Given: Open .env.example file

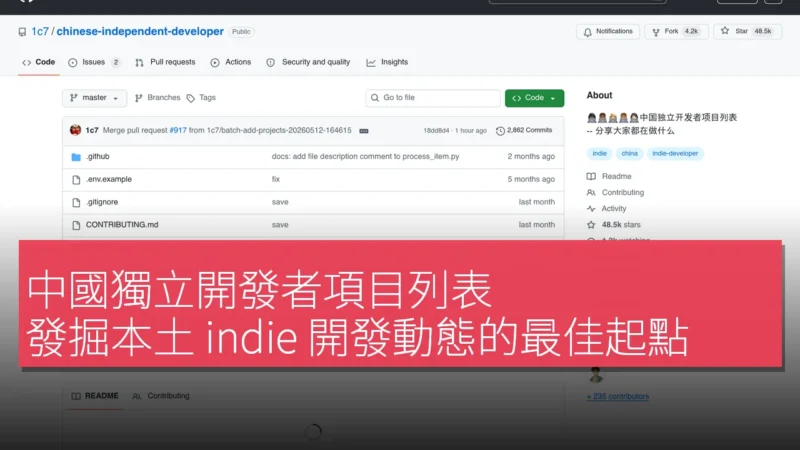Looking at the screenshot, I should pyautogui.click(x=109, y=179).
